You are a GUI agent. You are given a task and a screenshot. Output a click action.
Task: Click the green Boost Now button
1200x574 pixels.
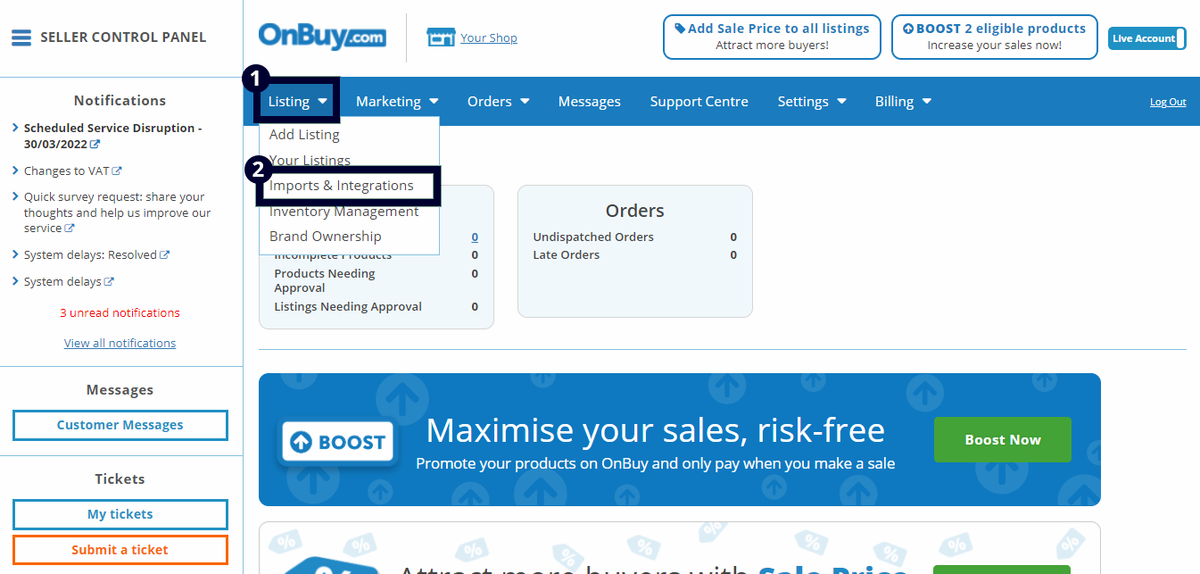click(x=1002, y=440)
